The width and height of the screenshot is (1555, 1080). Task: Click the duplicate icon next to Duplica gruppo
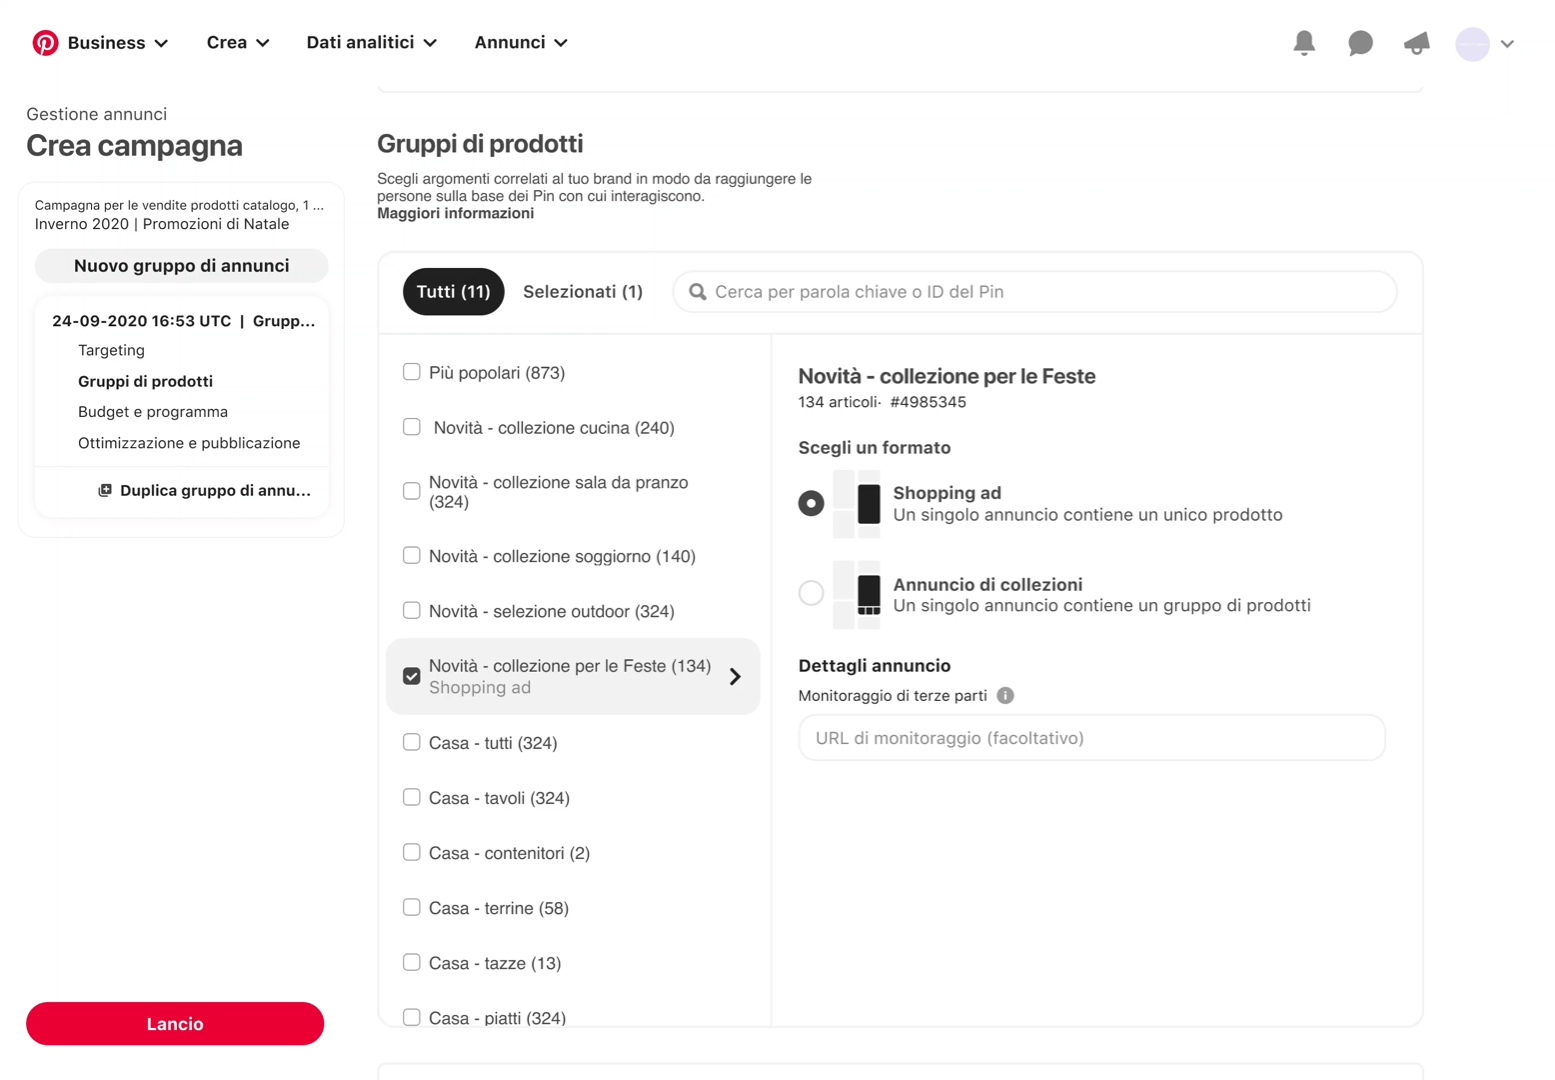[105, 491]
